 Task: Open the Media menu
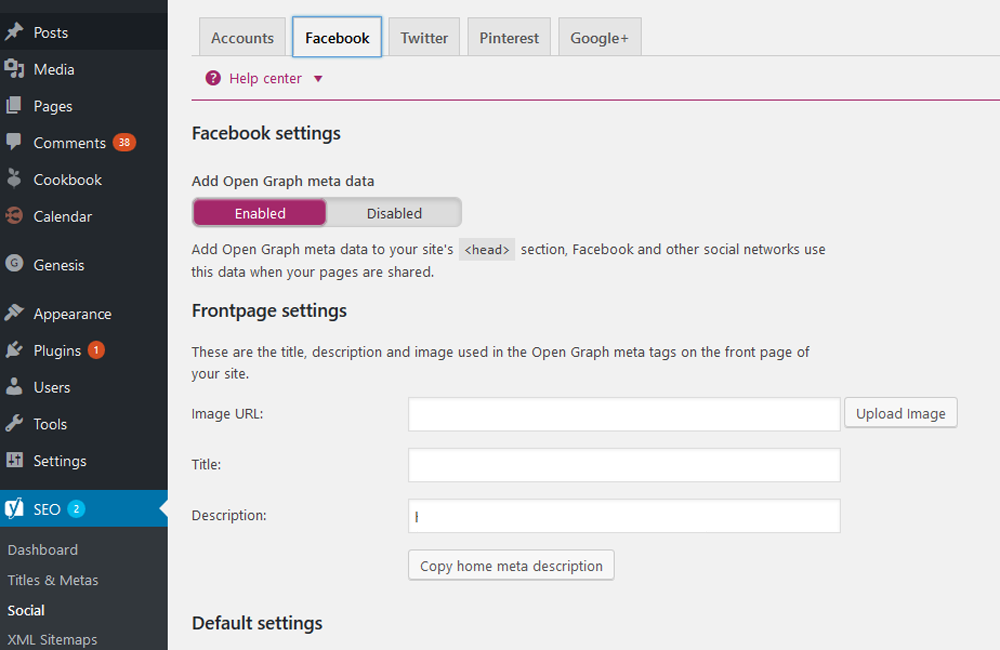point(84,69)
